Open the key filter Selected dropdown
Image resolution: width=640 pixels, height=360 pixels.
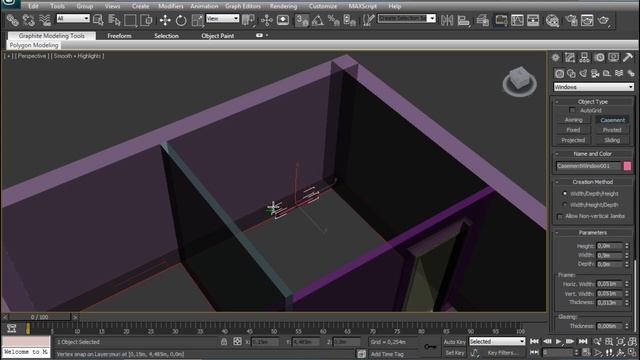[x=497, y=341]
